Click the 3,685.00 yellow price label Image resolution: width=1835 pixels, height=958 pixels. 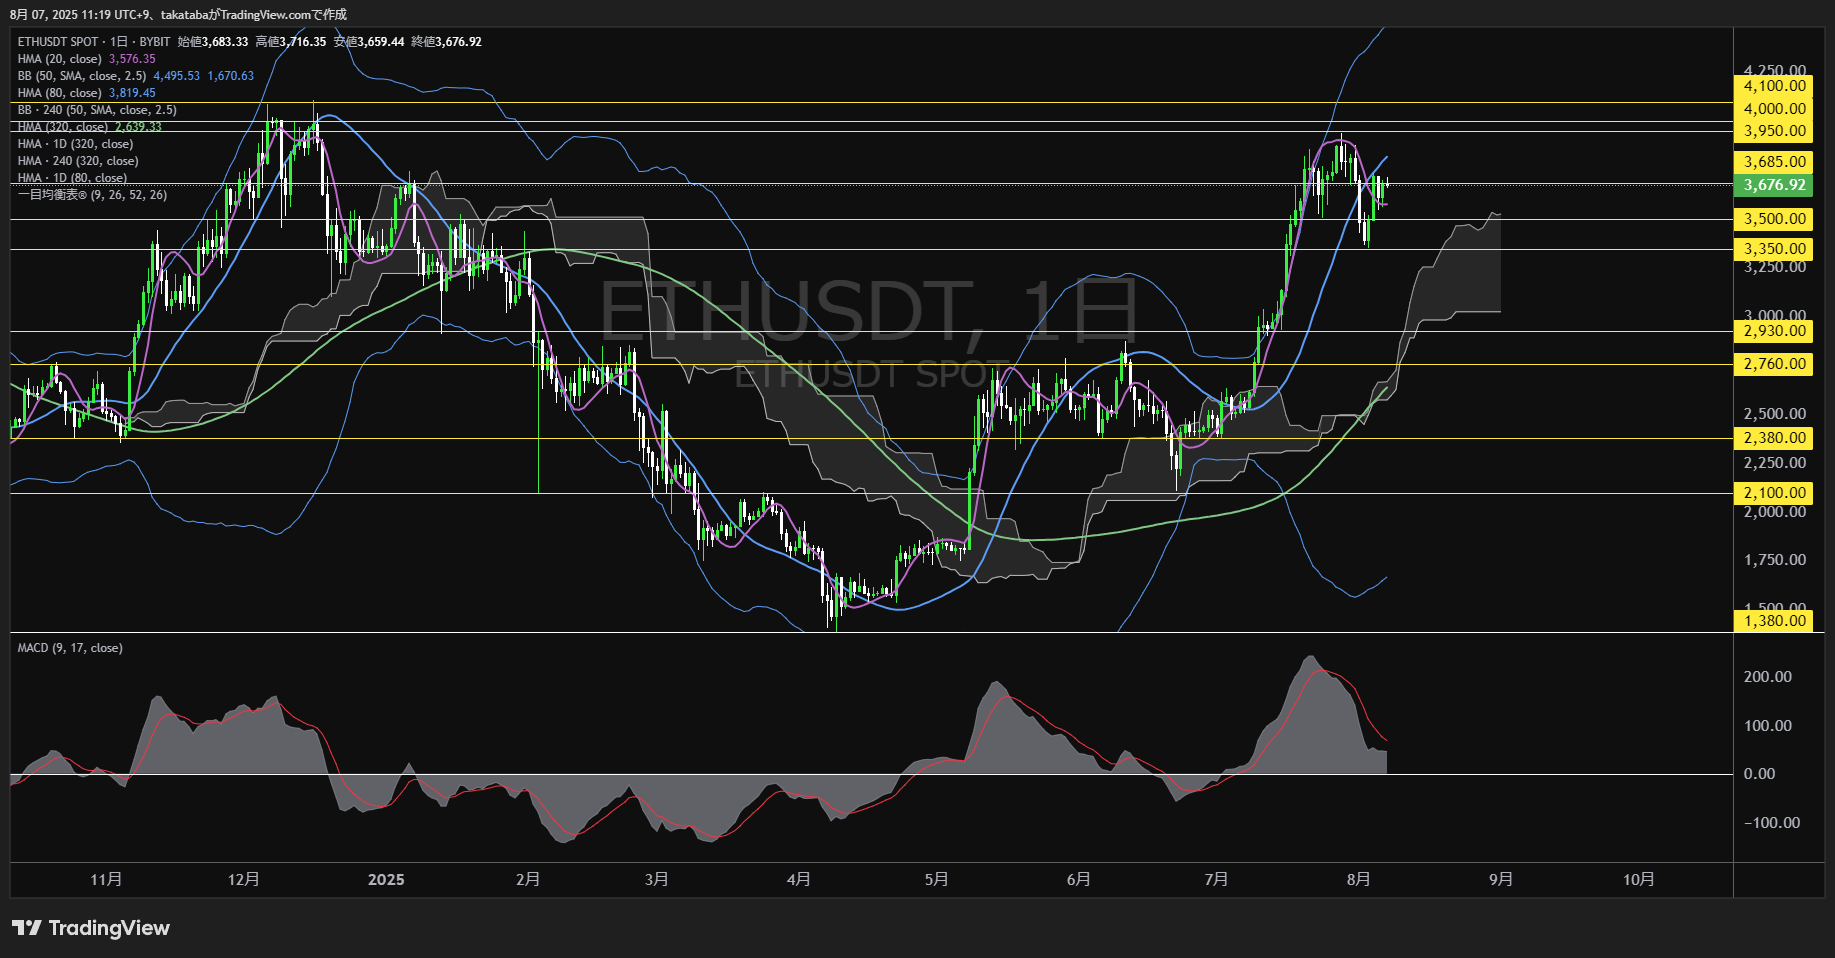coord(1775,162)
